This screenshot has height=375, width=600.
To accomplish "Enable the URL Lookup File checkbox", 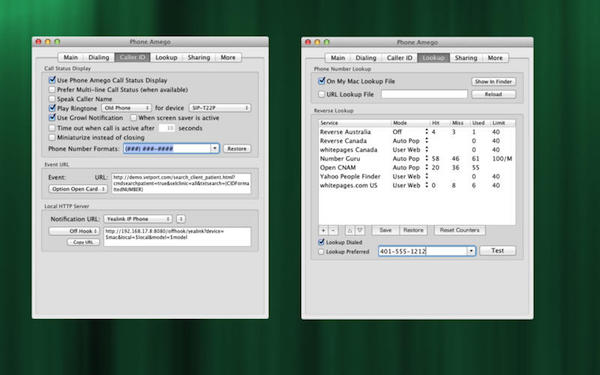I will (x=321, y=94).
